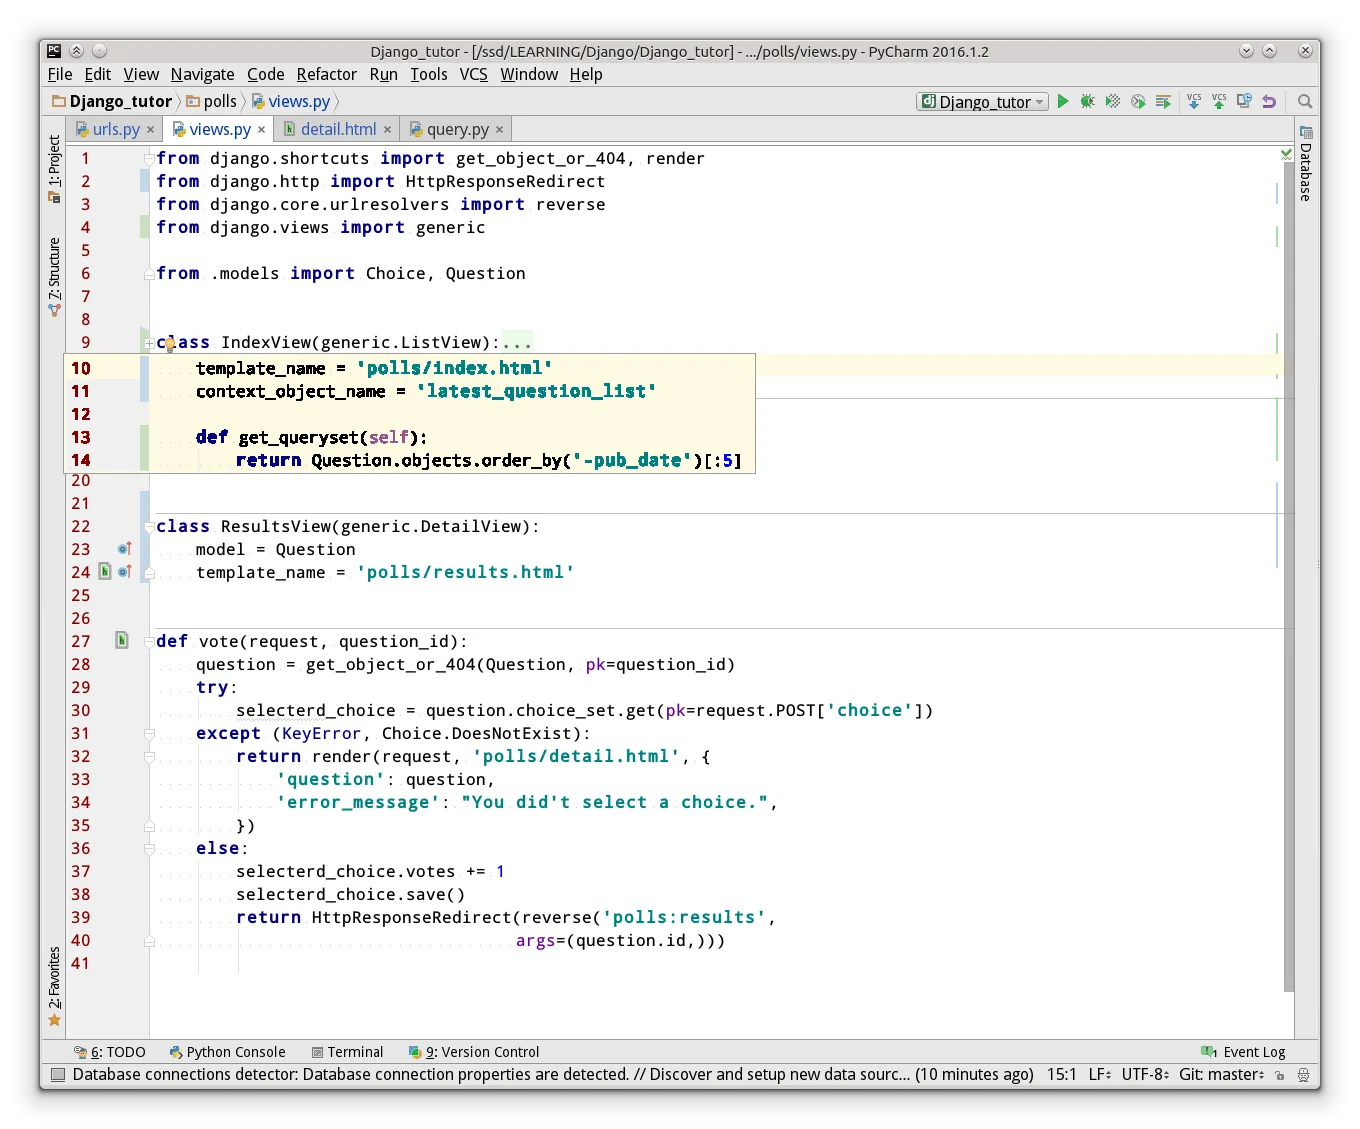Run with coverage using the toolbar icon
Image resolution: width=1360 pixels, height=1129 pixels.
tap(1113, 101)
